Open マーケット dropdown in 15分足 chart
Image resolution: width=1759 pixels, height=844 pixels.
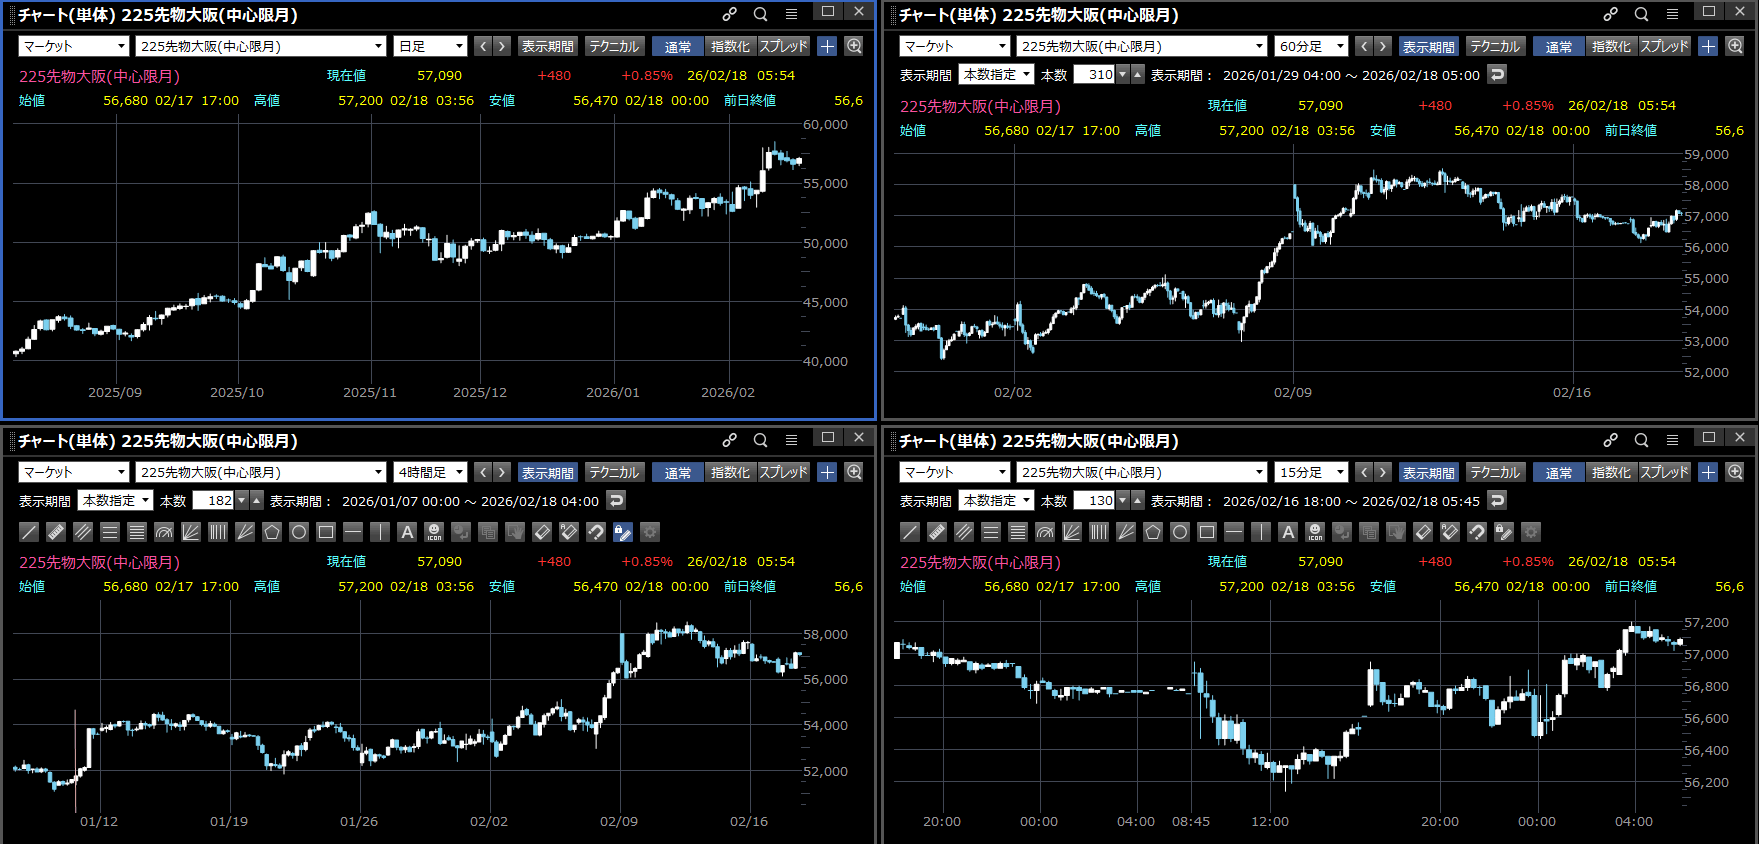click(955, 472)
